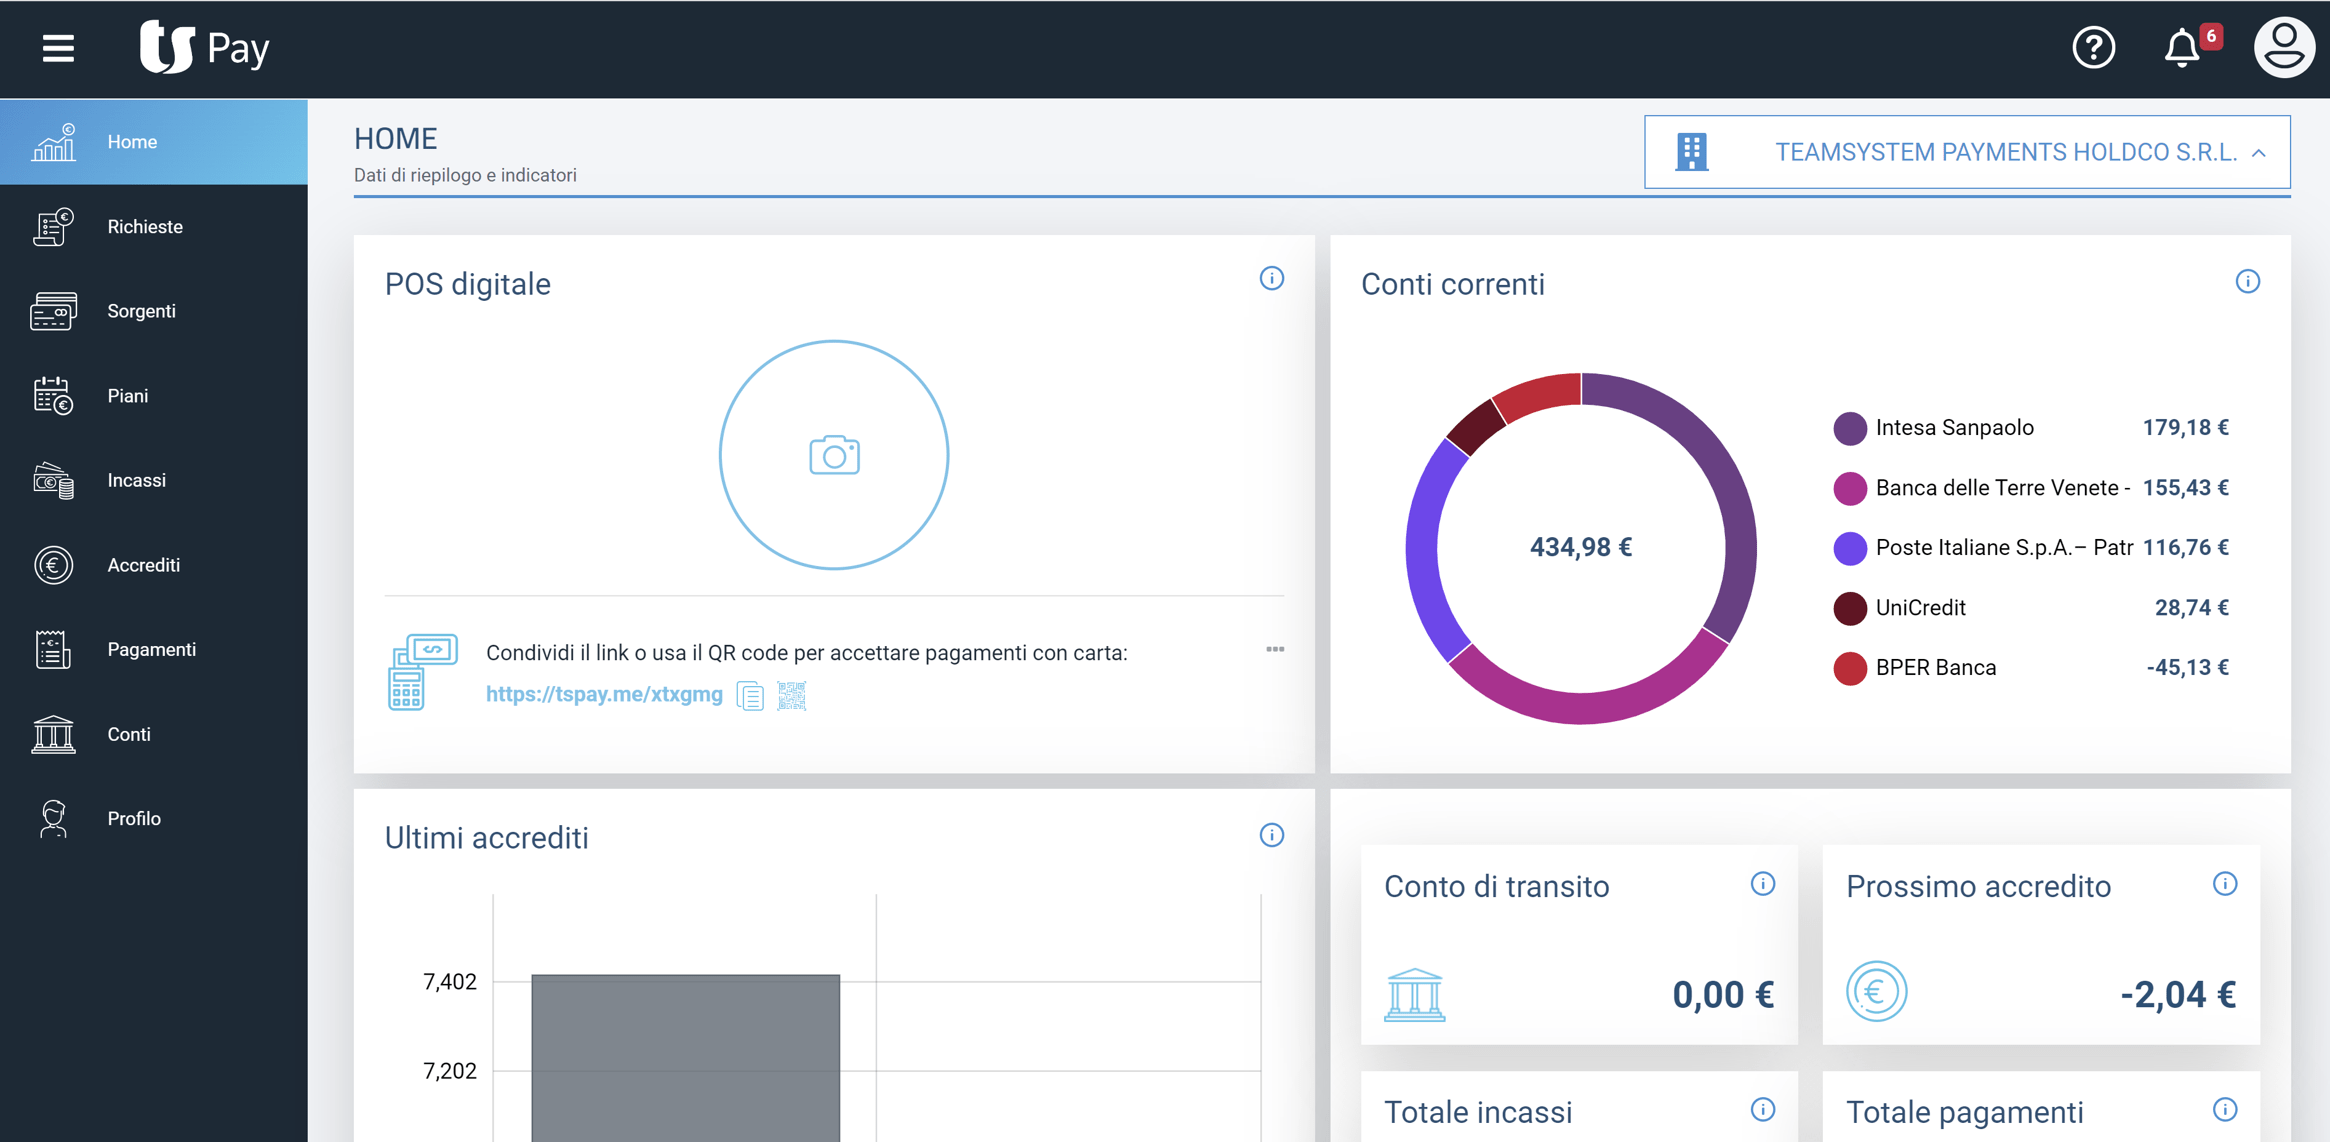Click the -45,13 € BPER amount
The height and width of the screenshot is (1142, 2330).
pyautogui.click(x=2187, y=668)
